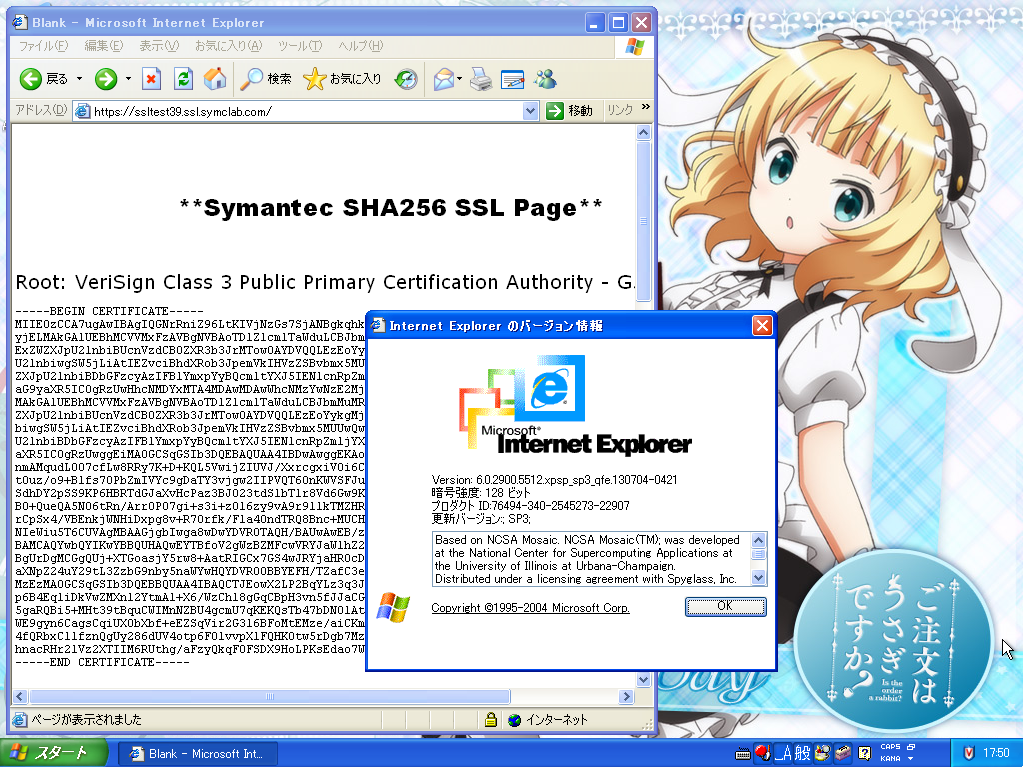Screen dimensions: 1024x767
Task: Click the Mail envelope icon
Action: (443, 80)
